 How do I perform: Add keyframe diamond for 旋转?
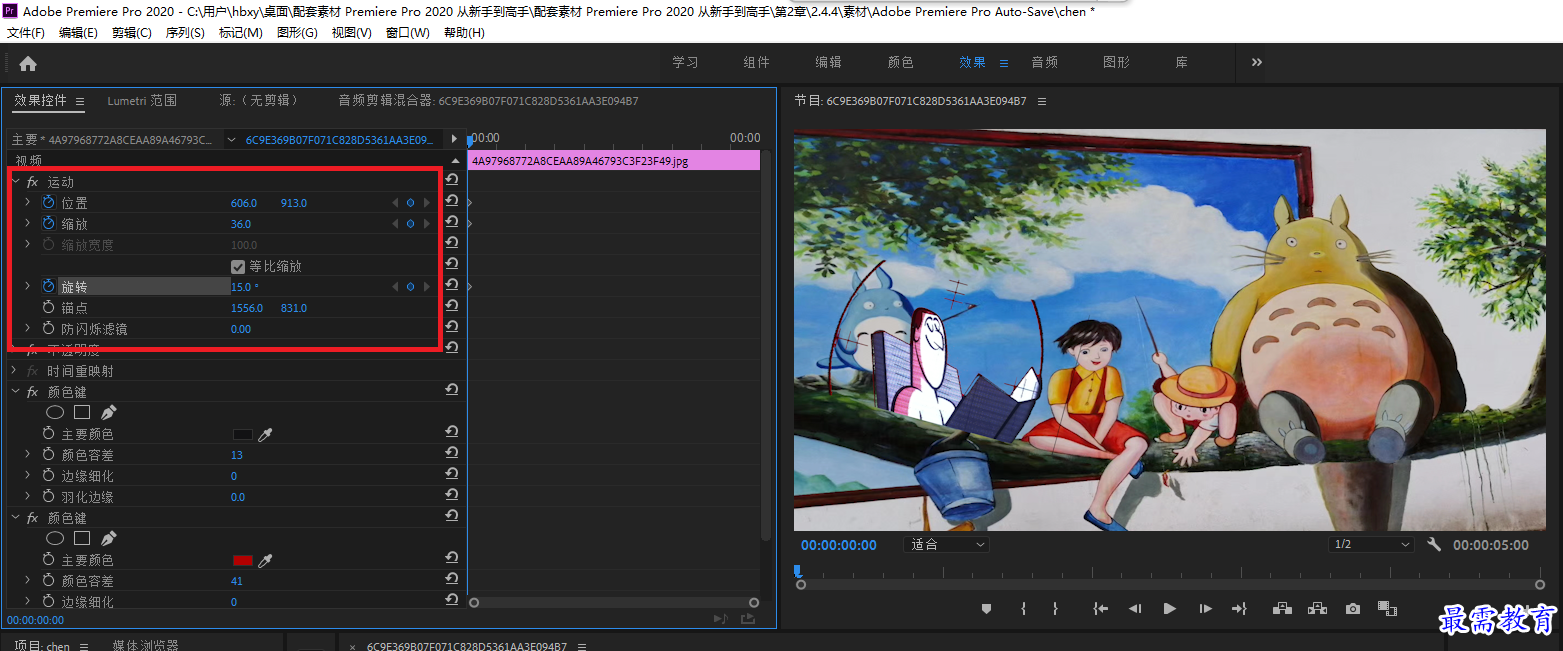tap(410, 287)
